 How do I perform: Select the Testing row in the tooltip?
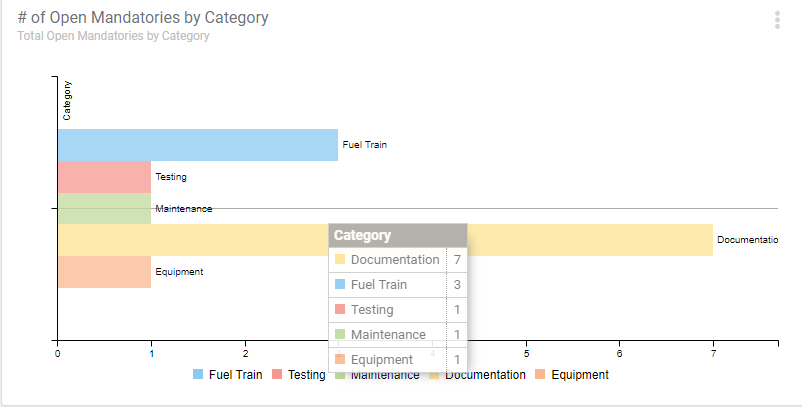pos(398,310)
